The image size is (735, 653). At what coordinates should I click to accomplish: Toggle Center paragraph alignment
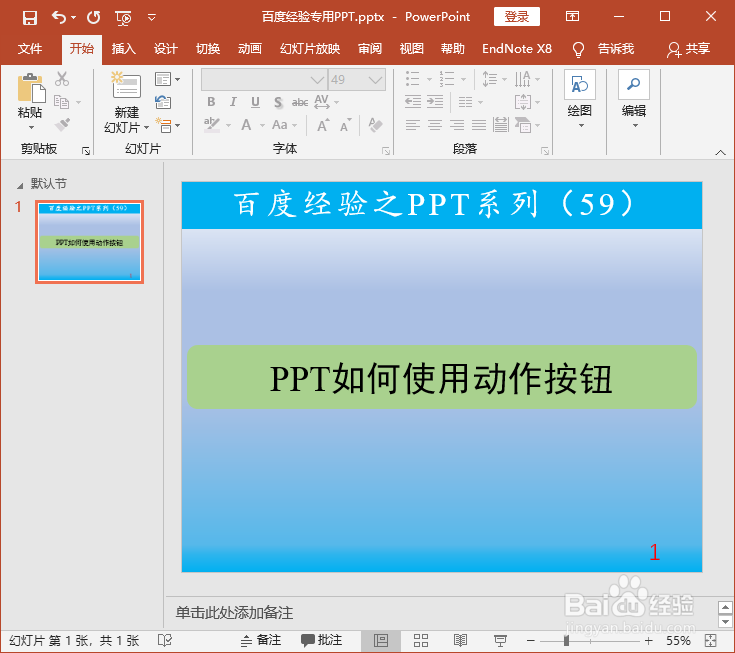[435, 125]
